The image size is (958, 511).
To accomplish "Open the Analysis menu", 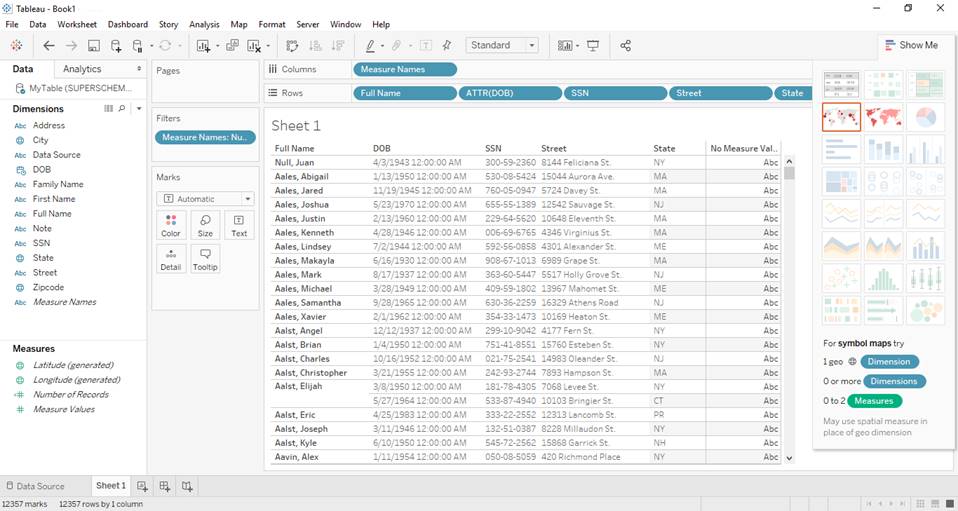I will pos(204,24).
